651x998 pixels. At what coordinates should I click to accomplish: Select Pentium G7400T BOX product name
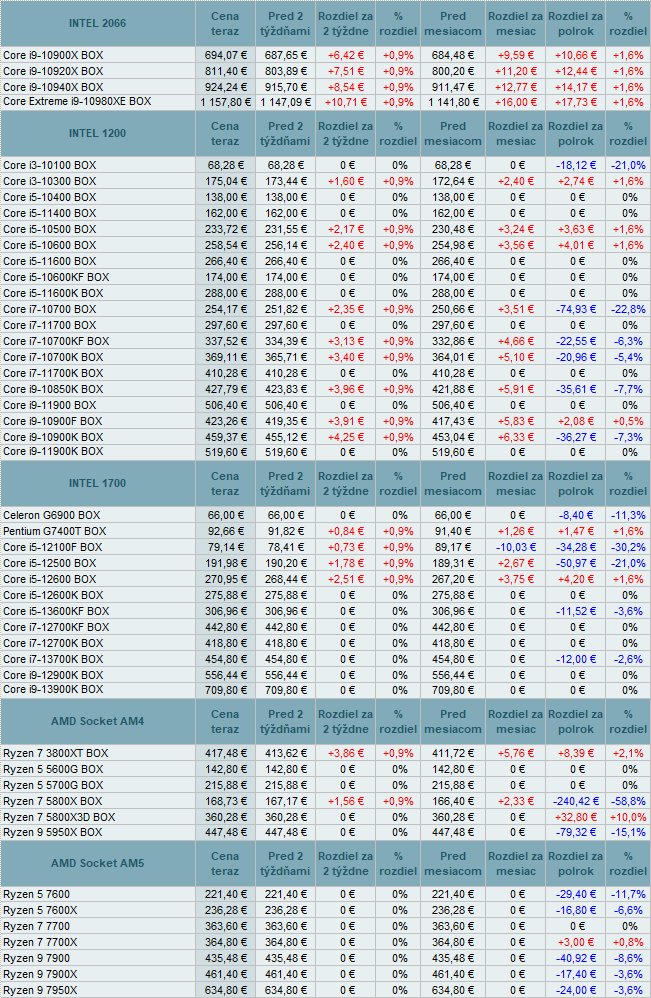(55, 531)
